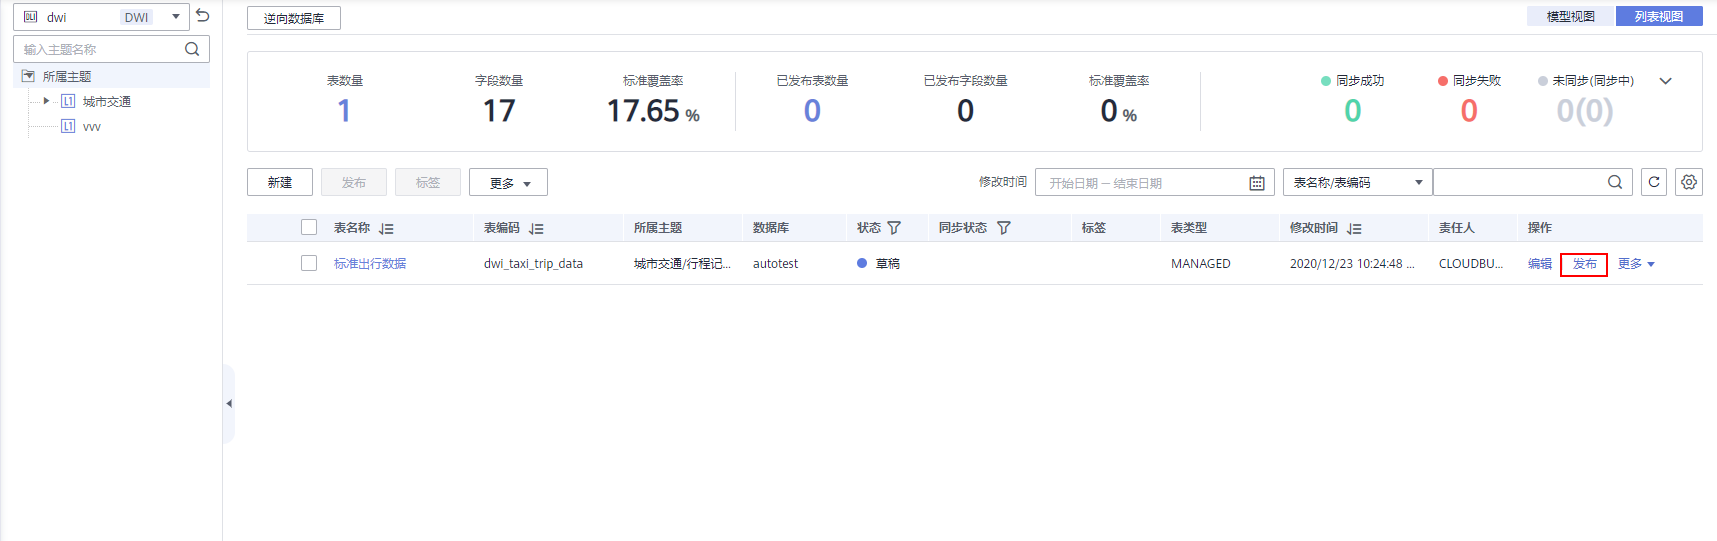Expand the 城市交通 tree node arrow

pyautogui.click(x=46, y=101)
